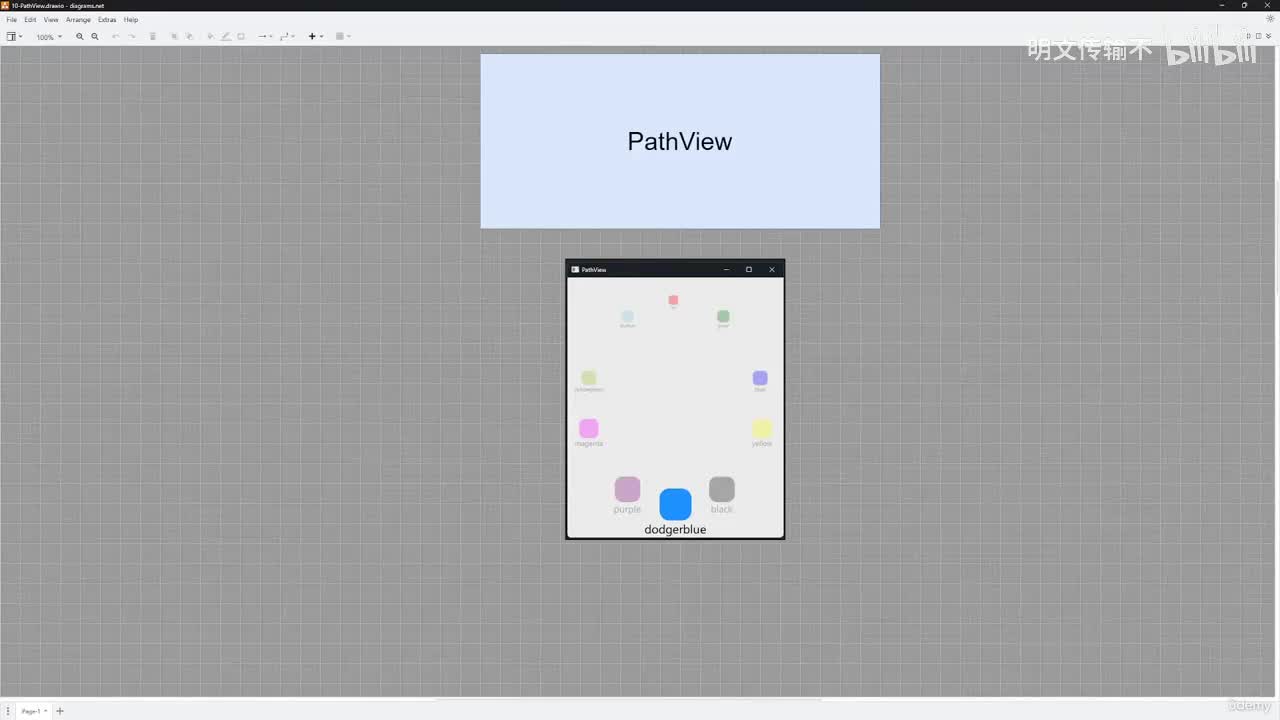1280x720 pixels.
Task: Open the File menu
Action: click(x=12, y=20)
